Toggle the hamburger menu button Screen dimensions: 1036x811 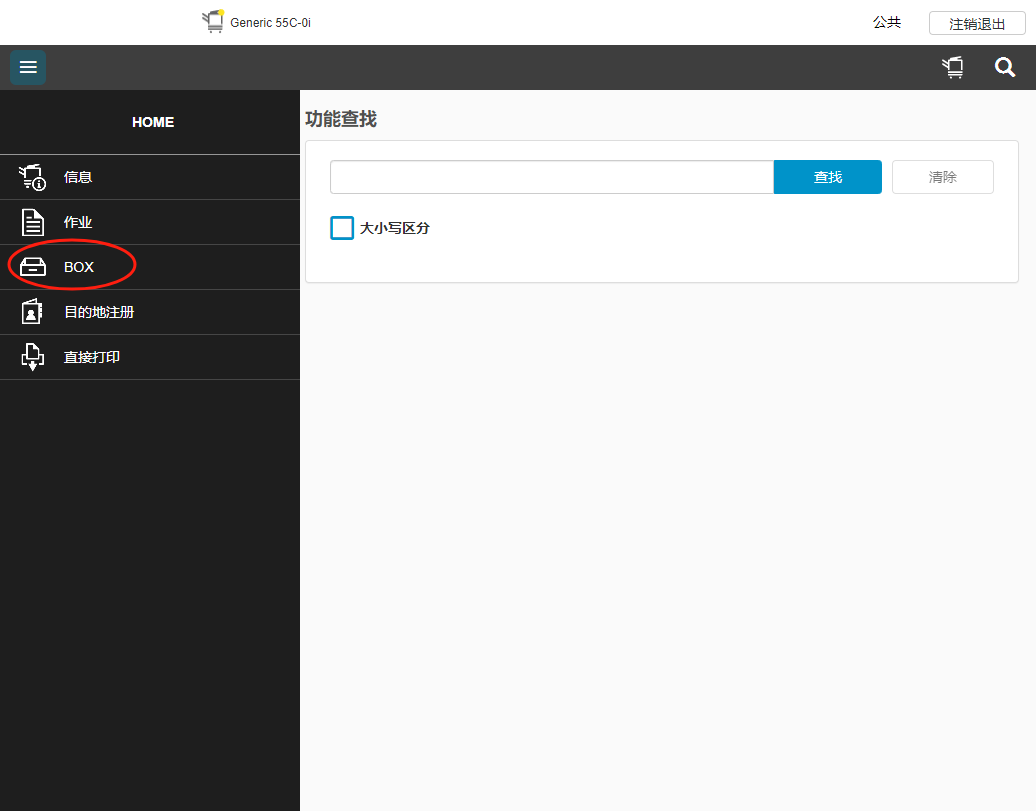click(x=28, y=67)
